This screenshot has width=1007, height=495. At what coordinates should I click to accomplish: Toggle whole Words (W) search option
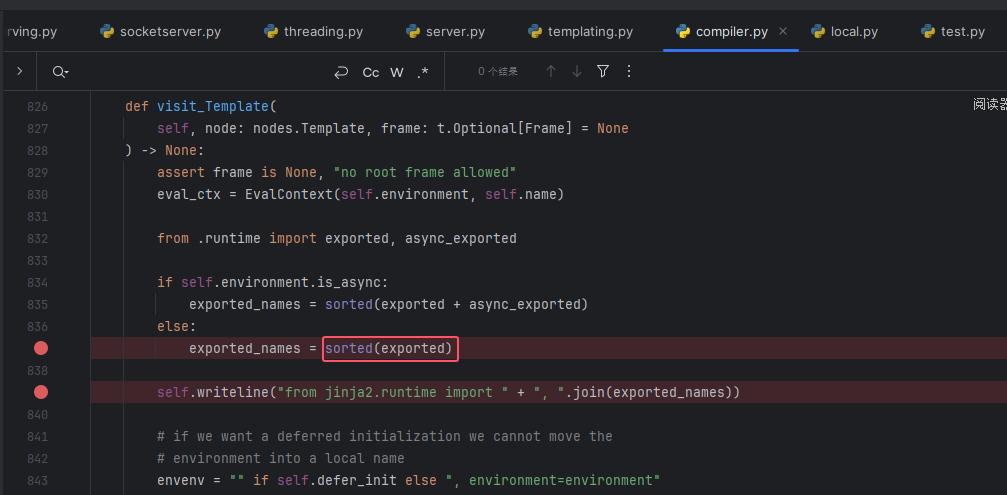click(397, 72)
